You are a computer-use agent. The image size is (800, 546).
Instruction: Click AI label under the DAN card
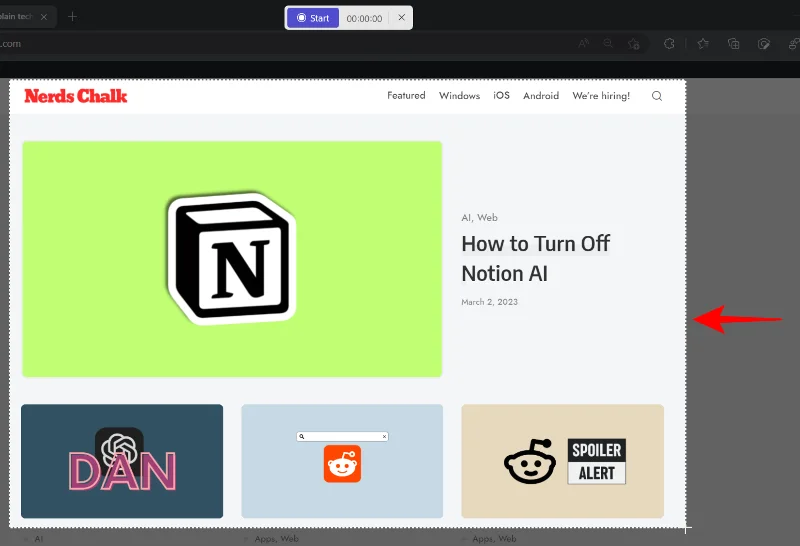(39, 538)
